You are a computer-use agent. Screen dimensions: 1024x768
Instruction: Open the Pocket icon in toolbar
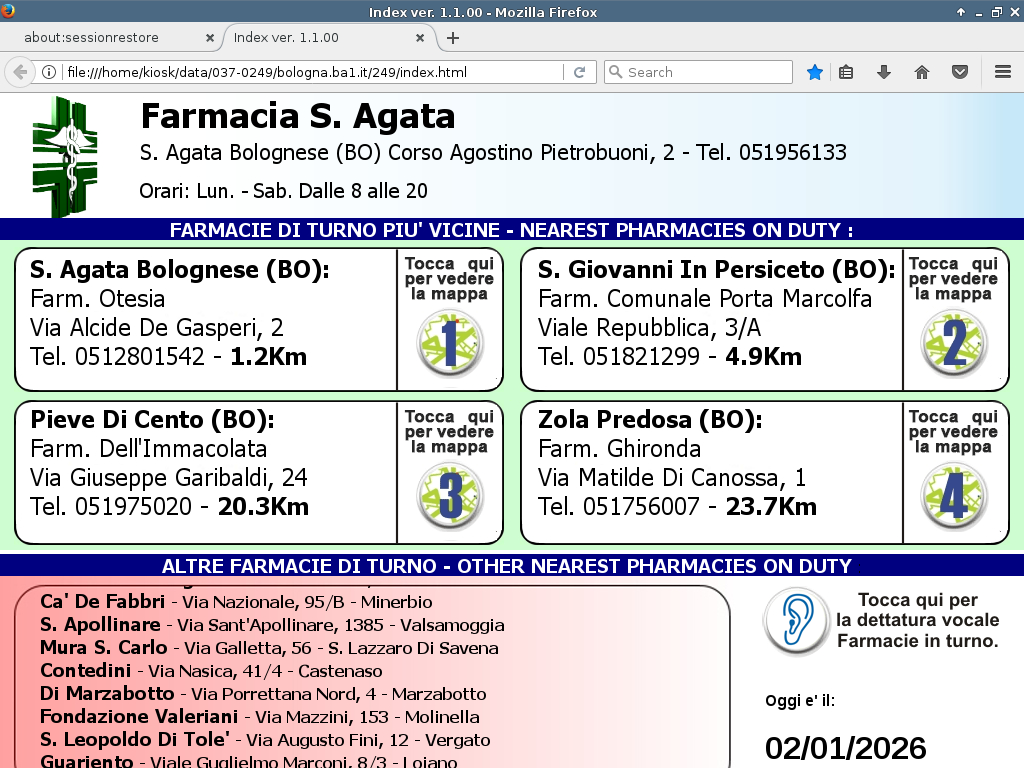(960, 72)
